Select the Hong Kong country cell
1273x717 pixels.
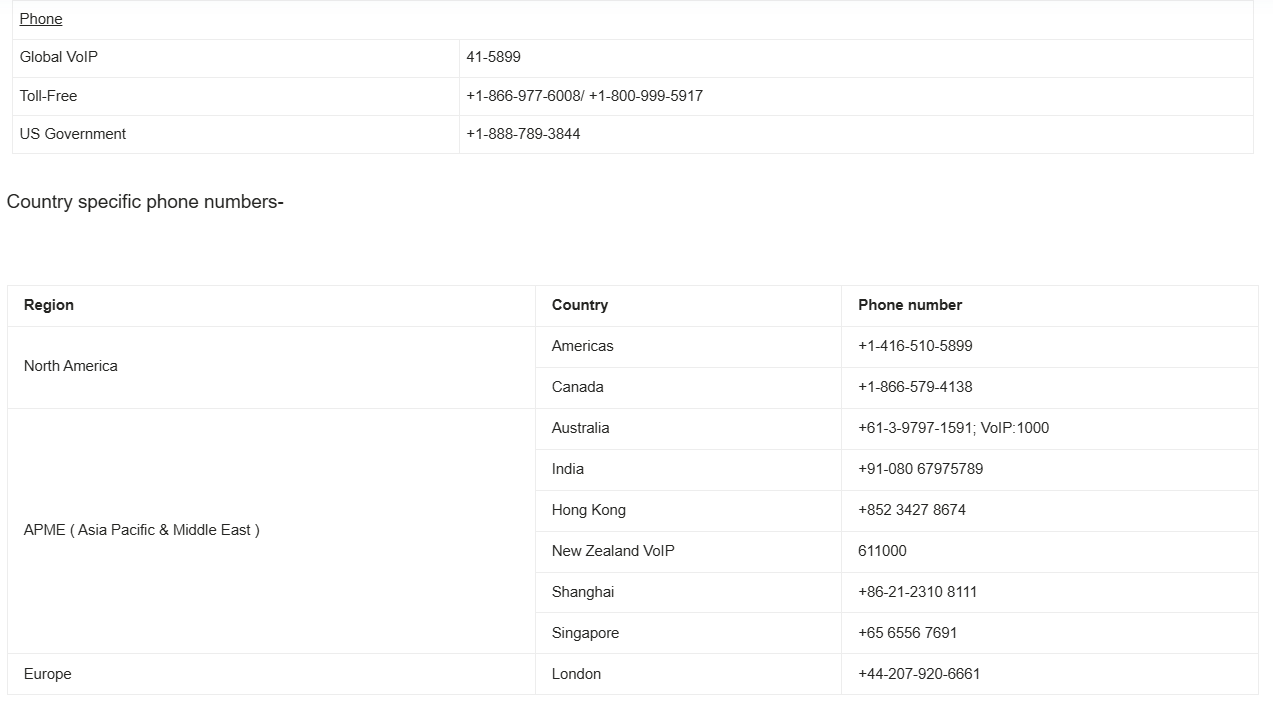click(589, 510)
